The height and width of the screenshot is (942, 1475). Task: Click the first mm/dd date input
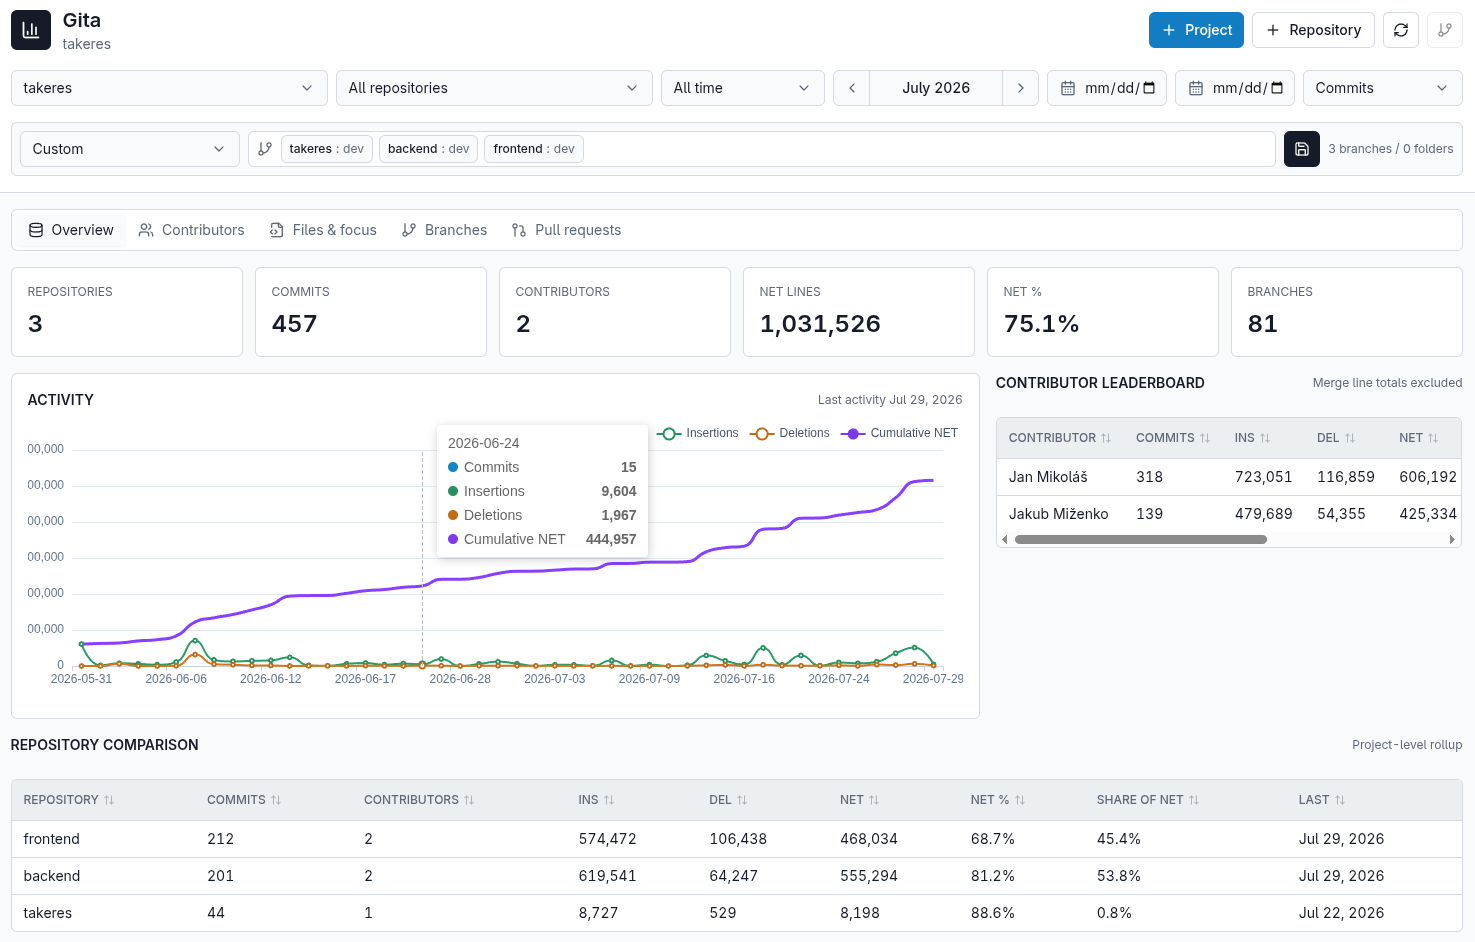tap(1107, 88)
